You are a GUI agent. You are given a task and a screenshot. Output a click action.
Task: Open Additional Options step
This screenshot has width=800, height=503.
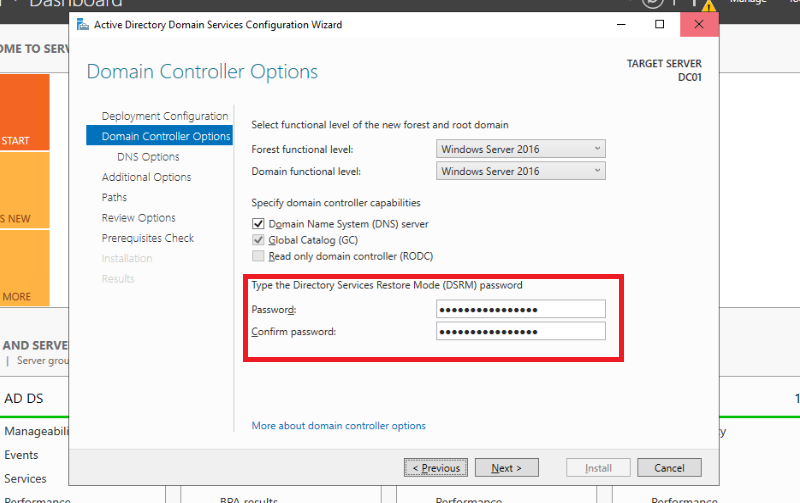pos(146,177)
